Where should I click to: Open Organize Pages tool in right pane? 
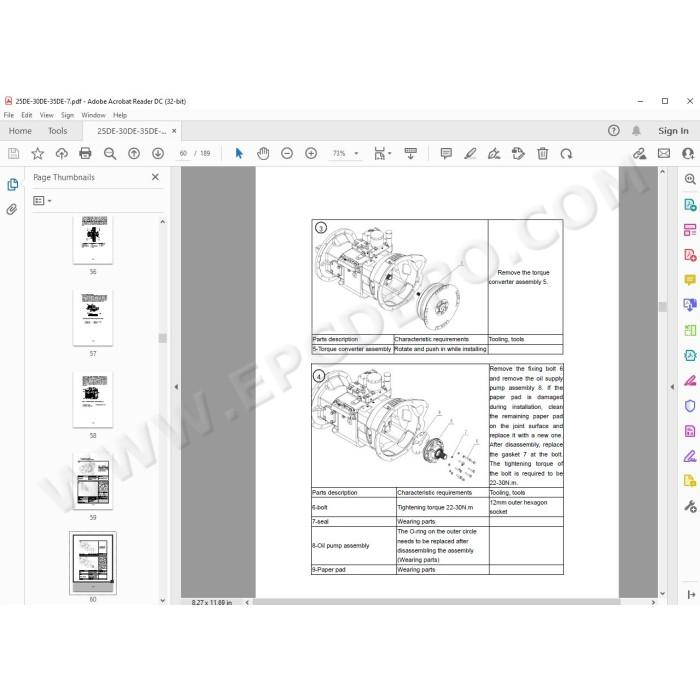click(x=690, y=230)
